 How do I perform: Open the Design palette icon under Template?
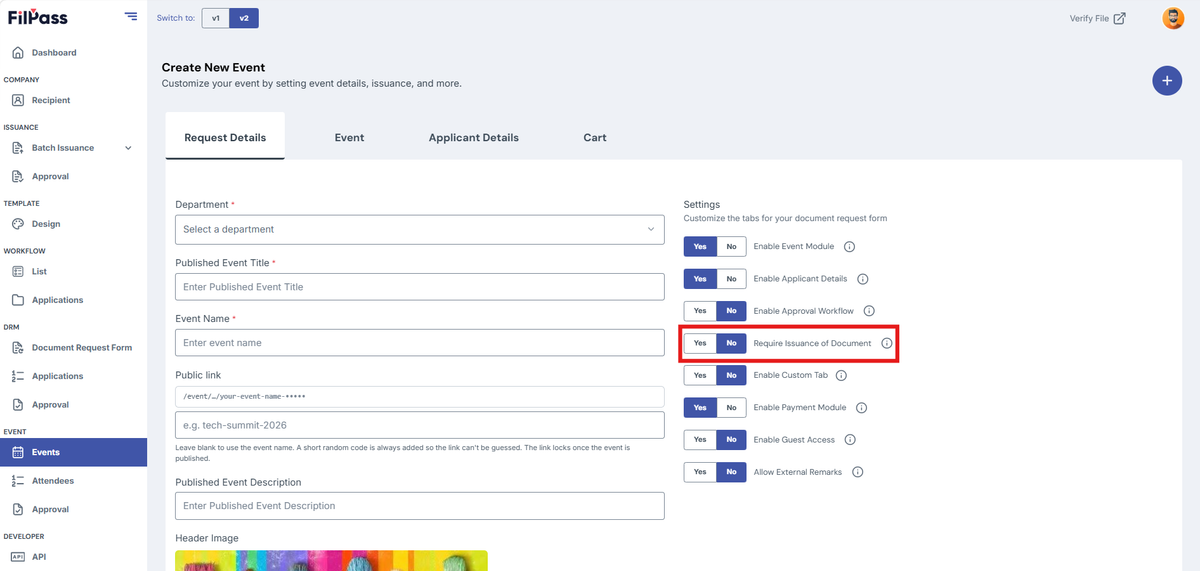pos(18,224)
